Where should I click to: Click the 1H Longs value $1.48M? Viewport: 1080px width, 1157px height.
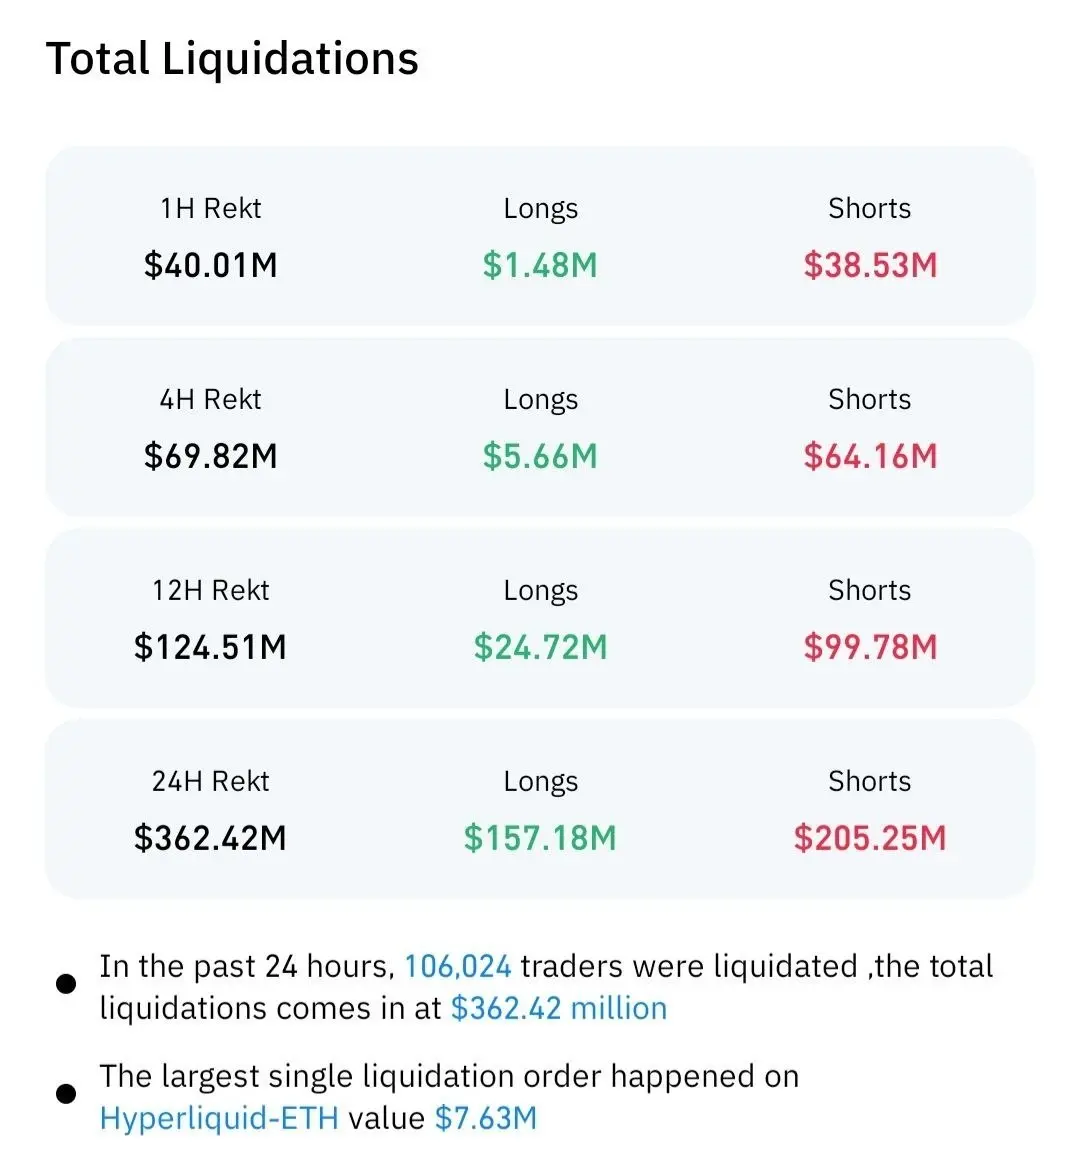pyautogui.click(x=540, y=265)
